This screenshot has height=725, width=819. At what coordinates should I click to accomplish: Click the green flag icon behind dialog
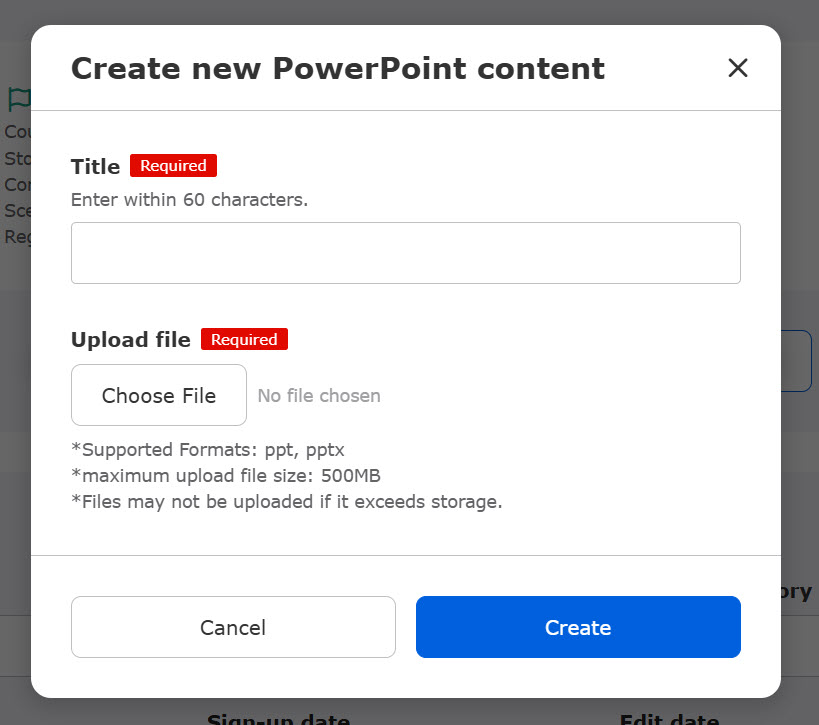[18, 100]
